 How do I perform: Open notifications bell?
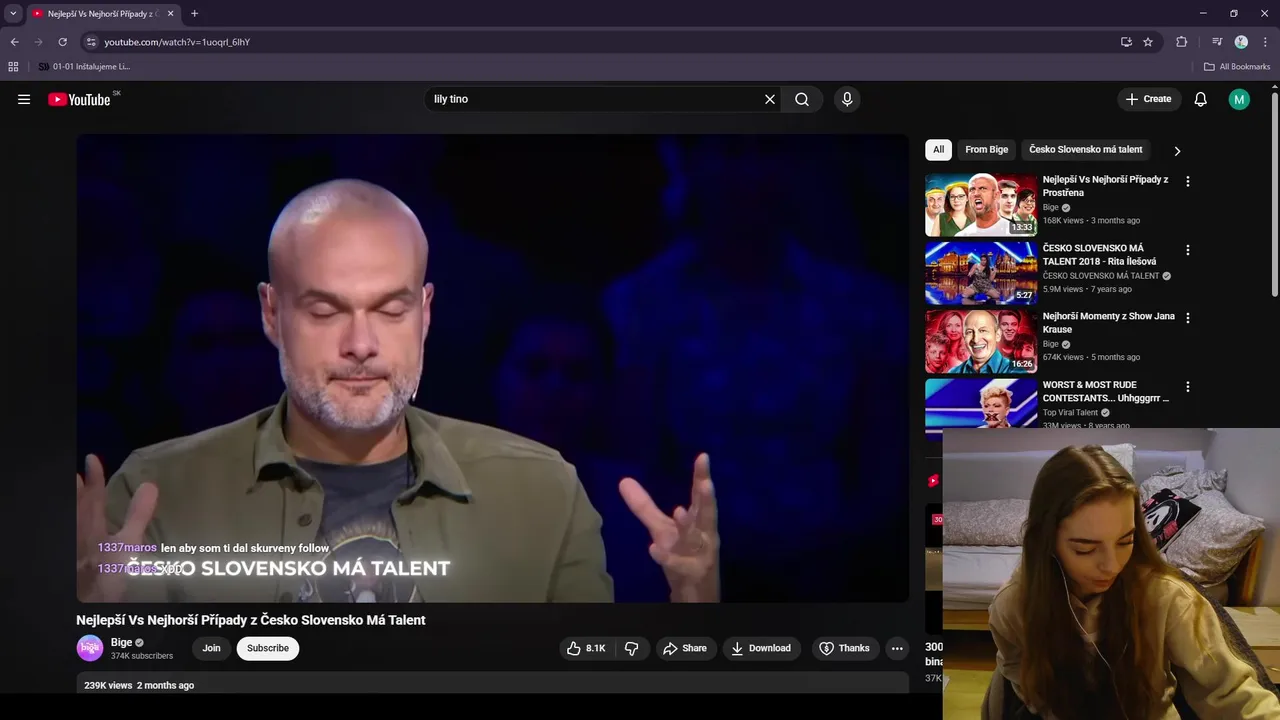(1201, 99)
